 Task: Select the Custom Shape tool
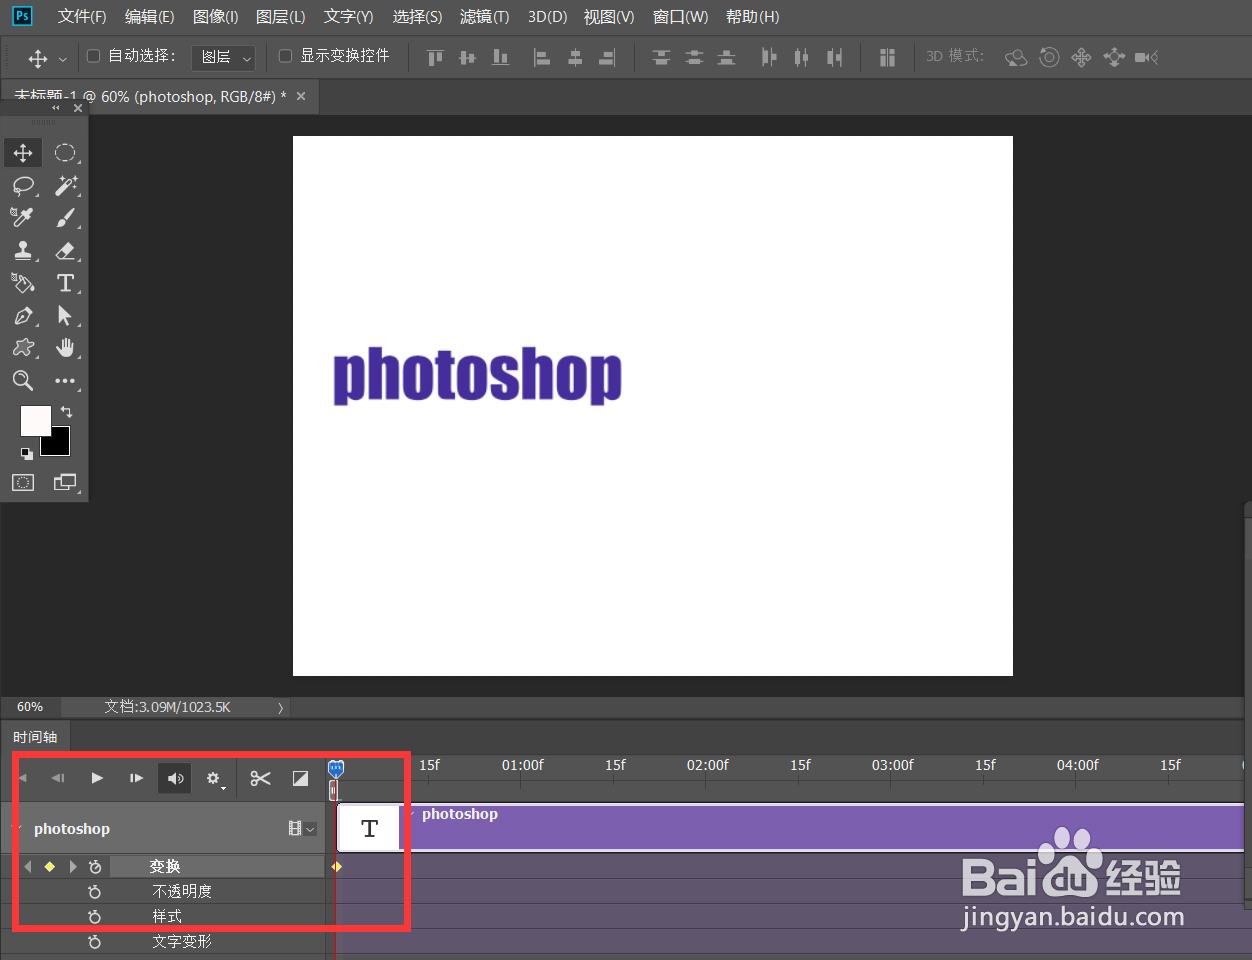pyautogui.click(x=23, y=348)
